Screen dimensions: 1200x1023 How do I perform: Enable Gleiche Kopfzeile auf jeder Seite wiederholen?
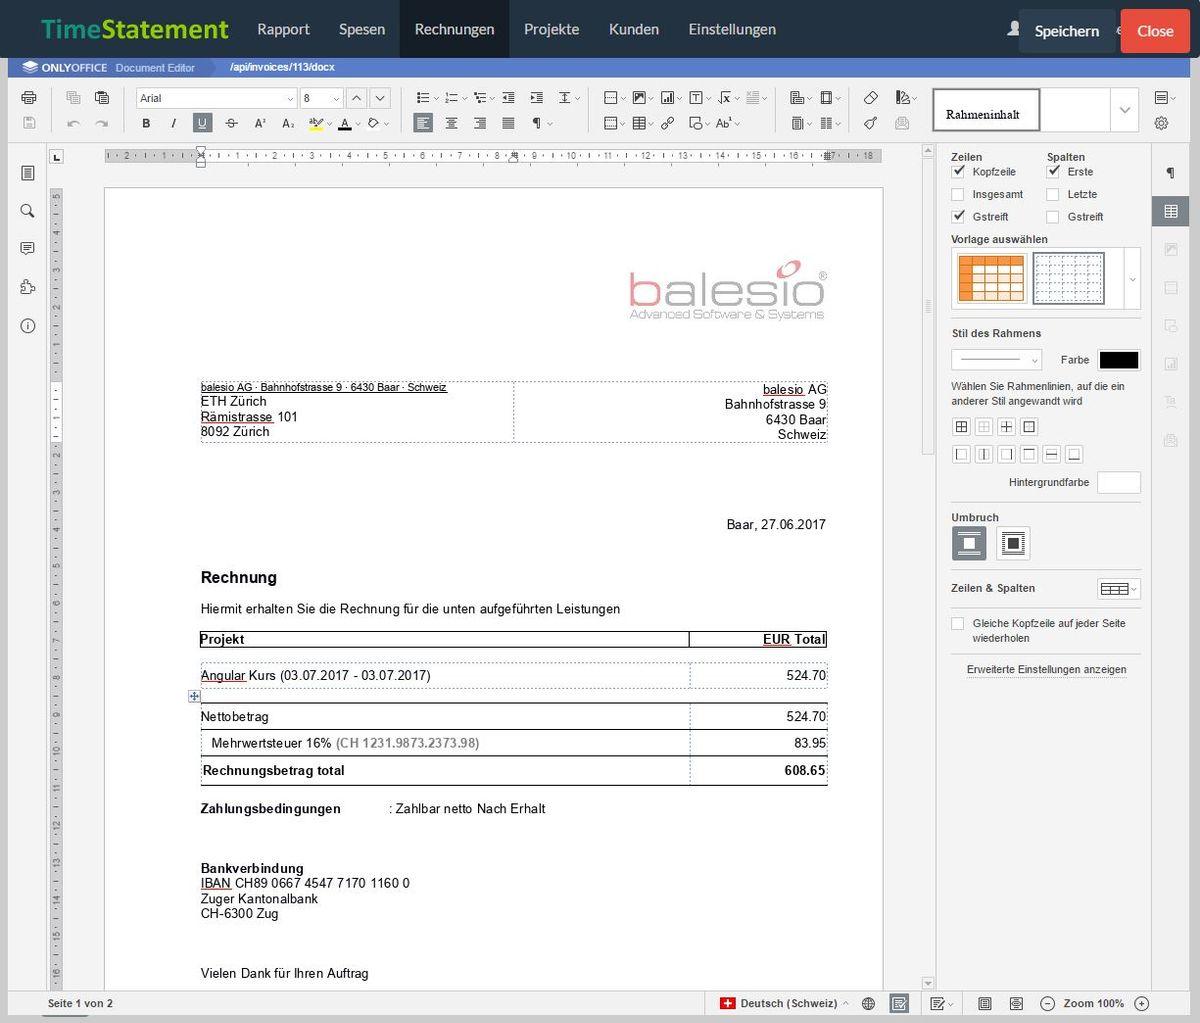(x=958, y=623)
